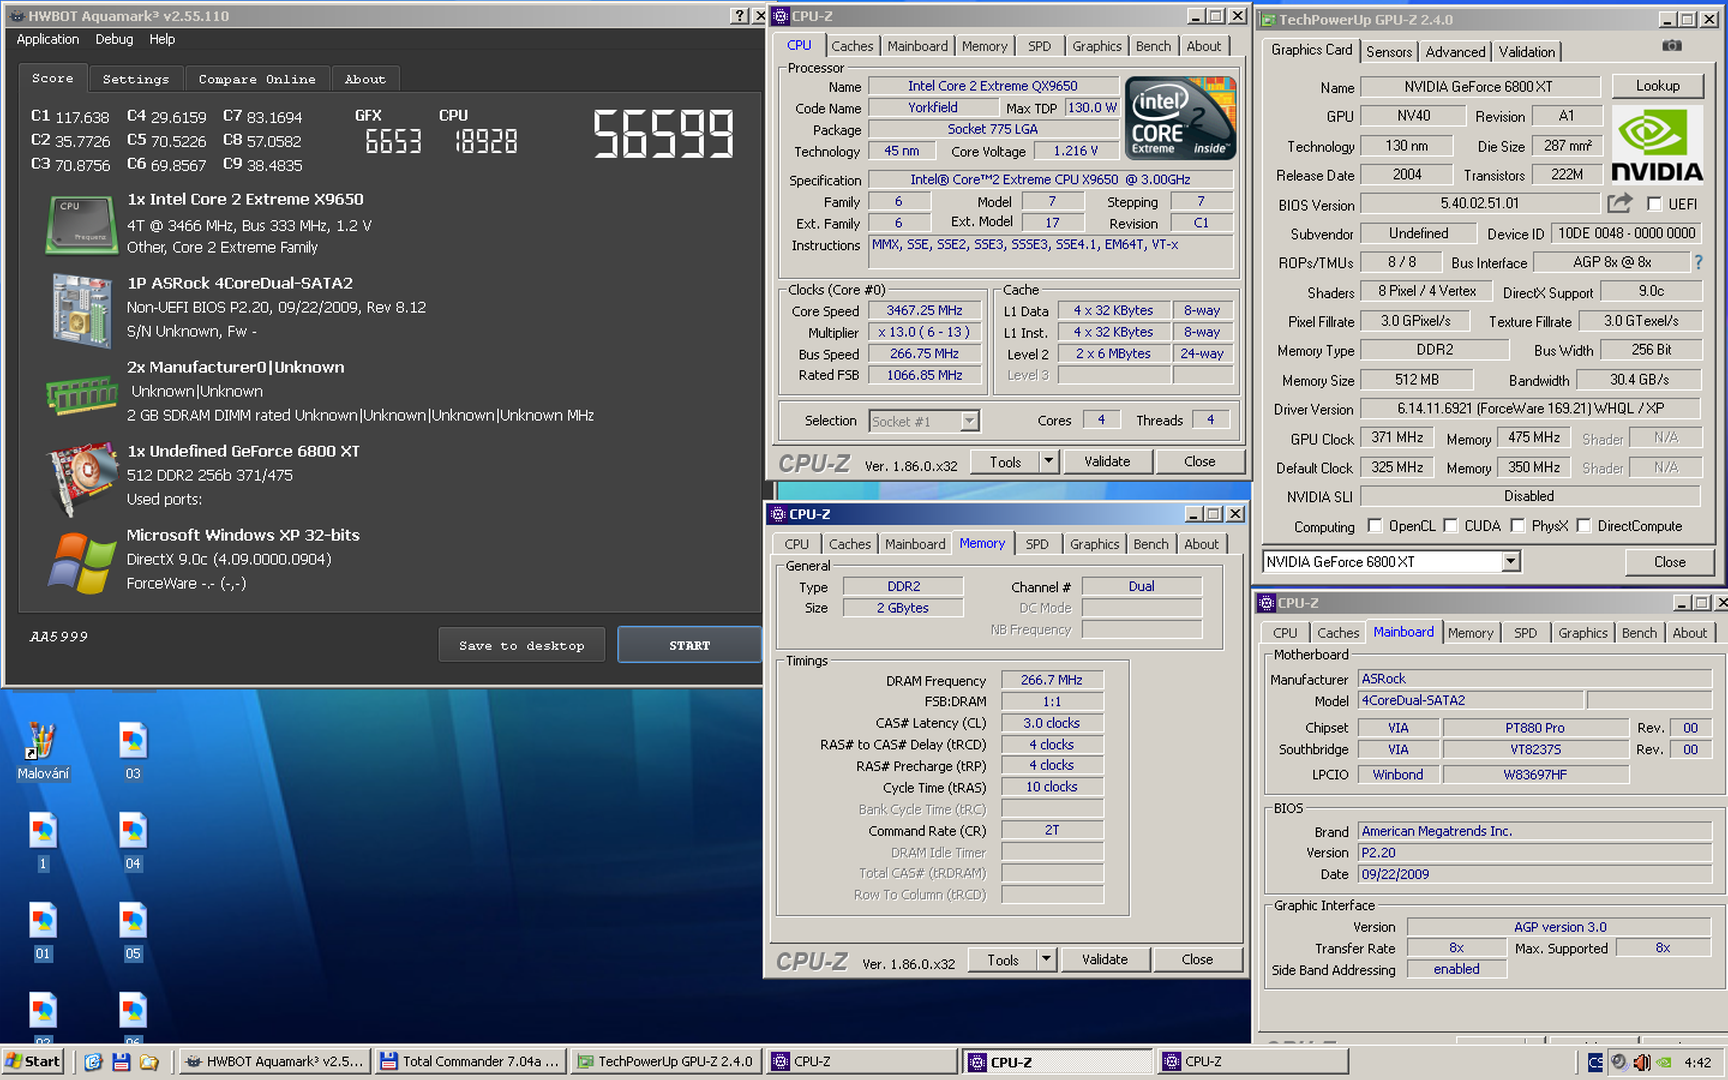This screenshot has width=1728, height=1080.
Task: Select desktop file icon labeled 05
Action: click(133, 931)
